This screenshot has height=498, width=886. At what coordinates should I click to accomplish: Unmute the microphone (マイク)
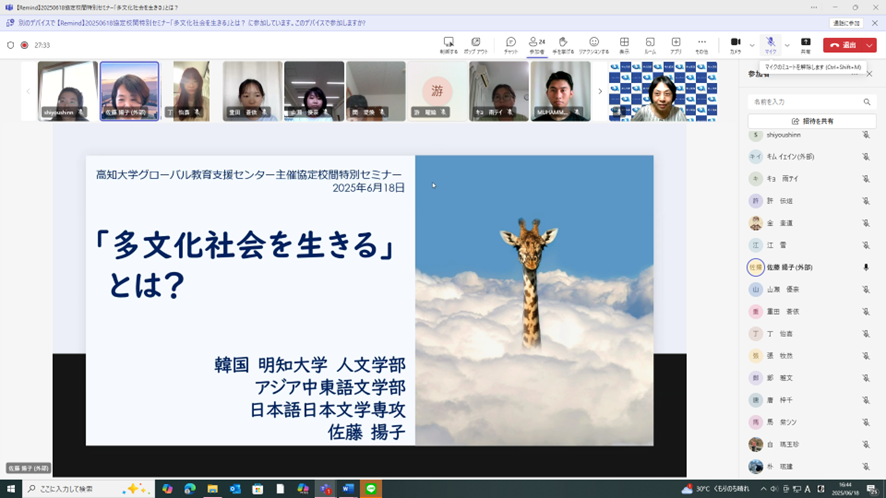770,44
